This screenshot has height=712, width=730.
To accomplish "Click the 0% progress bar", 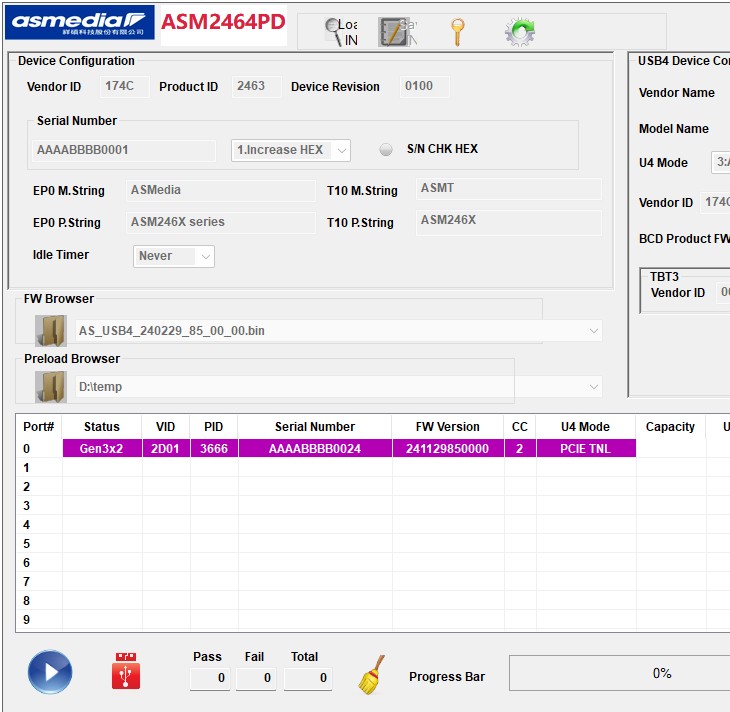I will point(620,673).
